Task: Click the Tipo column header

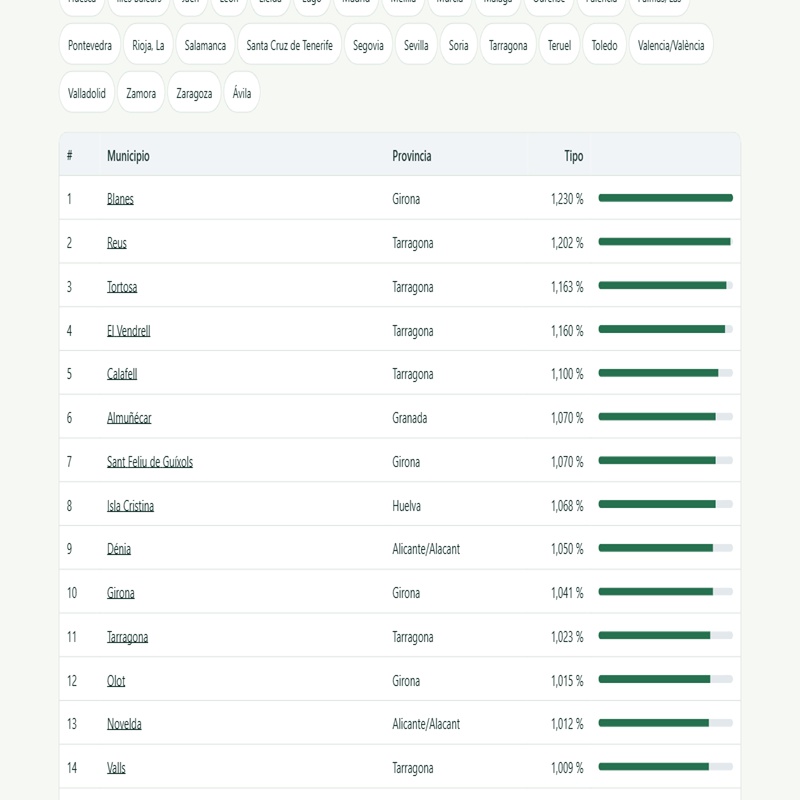Action: coord(573,156)
